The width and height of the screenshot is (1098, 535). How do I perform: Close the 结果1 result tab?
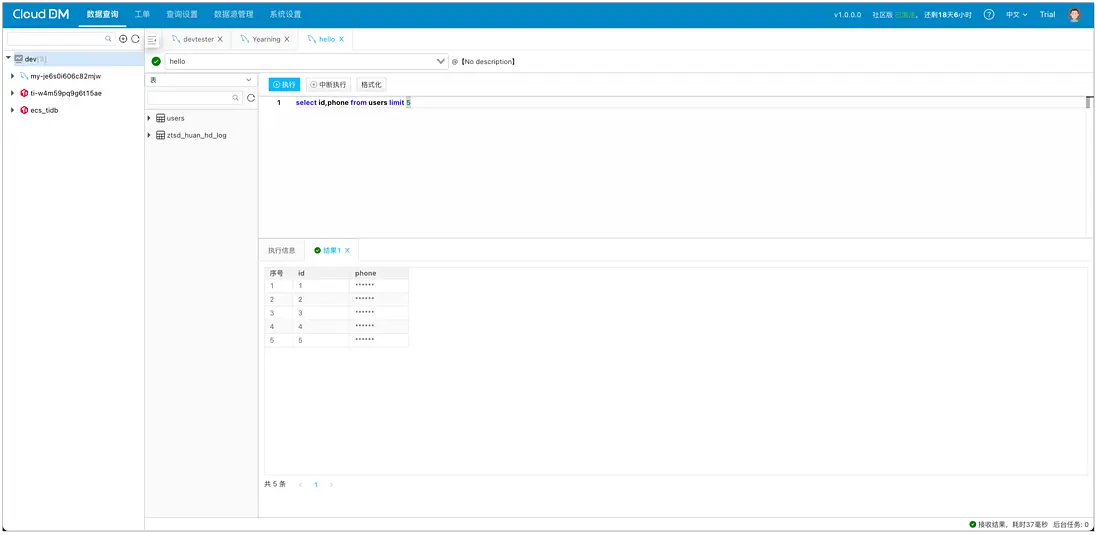pos(347,250)
